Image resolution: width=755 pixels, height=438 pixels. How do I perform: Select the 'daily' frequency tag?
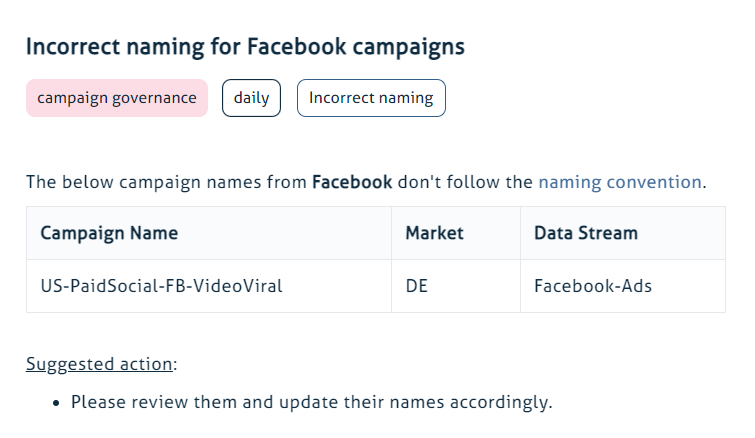pyautogui.click(x=252, y=98)
